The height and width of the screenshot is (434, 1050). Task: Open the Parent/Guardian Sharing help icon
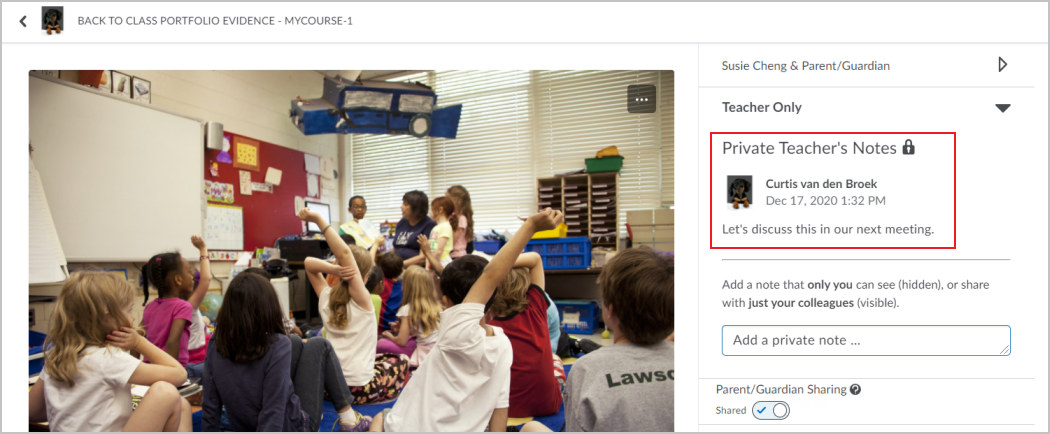(855, 389)
